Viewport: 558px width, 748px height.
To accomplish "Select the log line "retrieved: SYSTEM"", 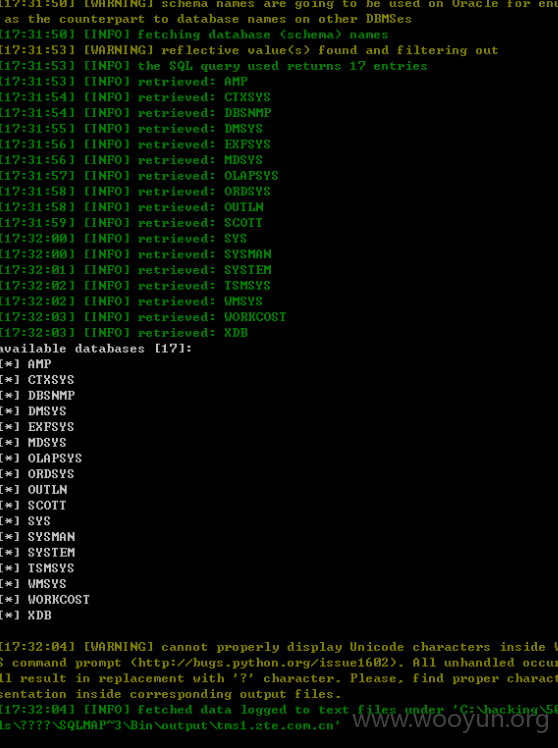I will point(135,270).
